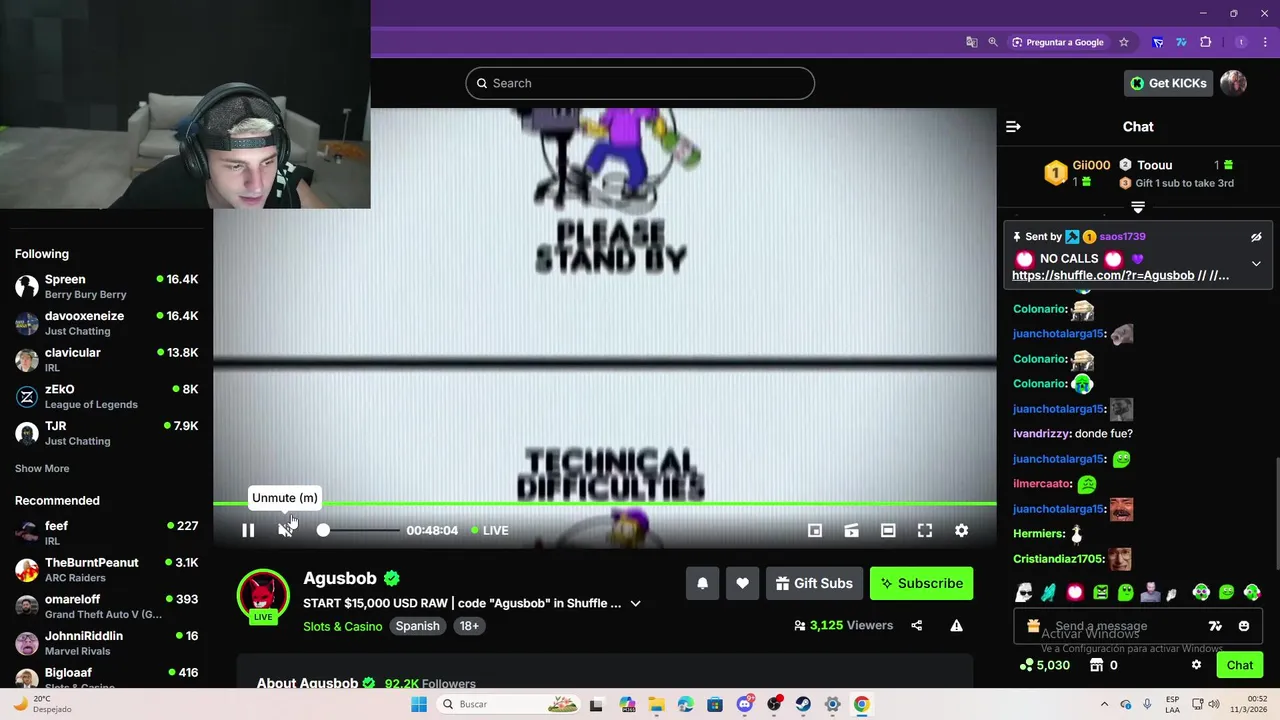Viewport: 1280px width, 720px height.
Task: Open the channel shop icon
Action: tap(1096, 665)
